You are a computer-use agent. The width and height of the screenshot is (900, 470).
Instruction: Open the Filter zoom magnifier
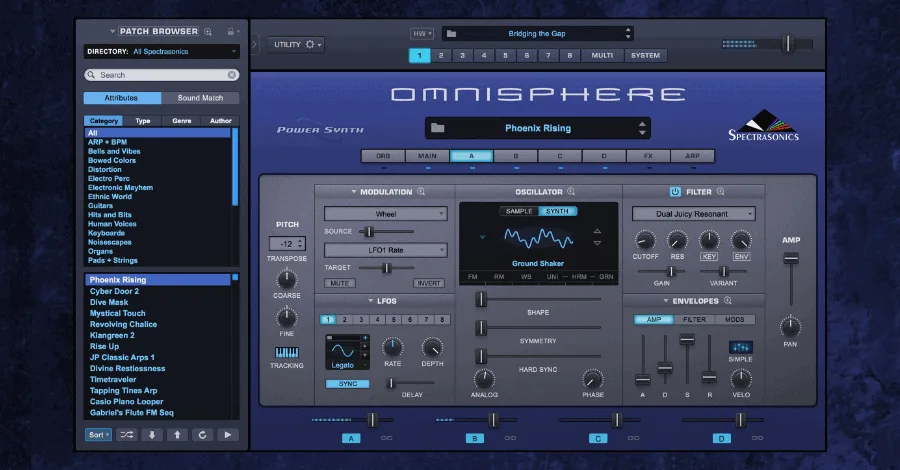[720, 192]
